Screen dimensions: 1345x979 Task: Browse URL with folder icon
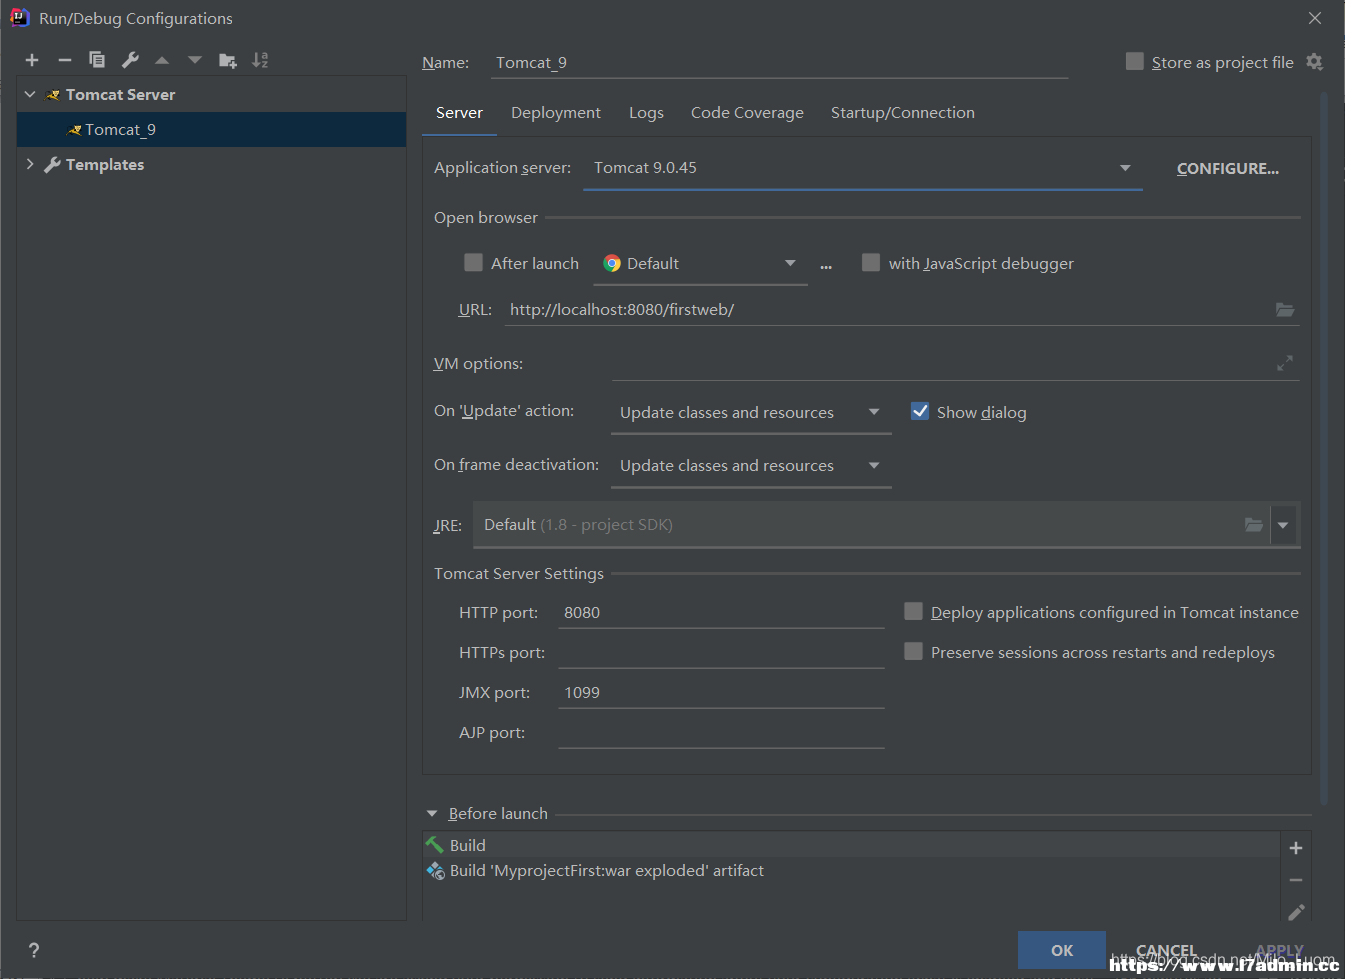coord(1285,310)
